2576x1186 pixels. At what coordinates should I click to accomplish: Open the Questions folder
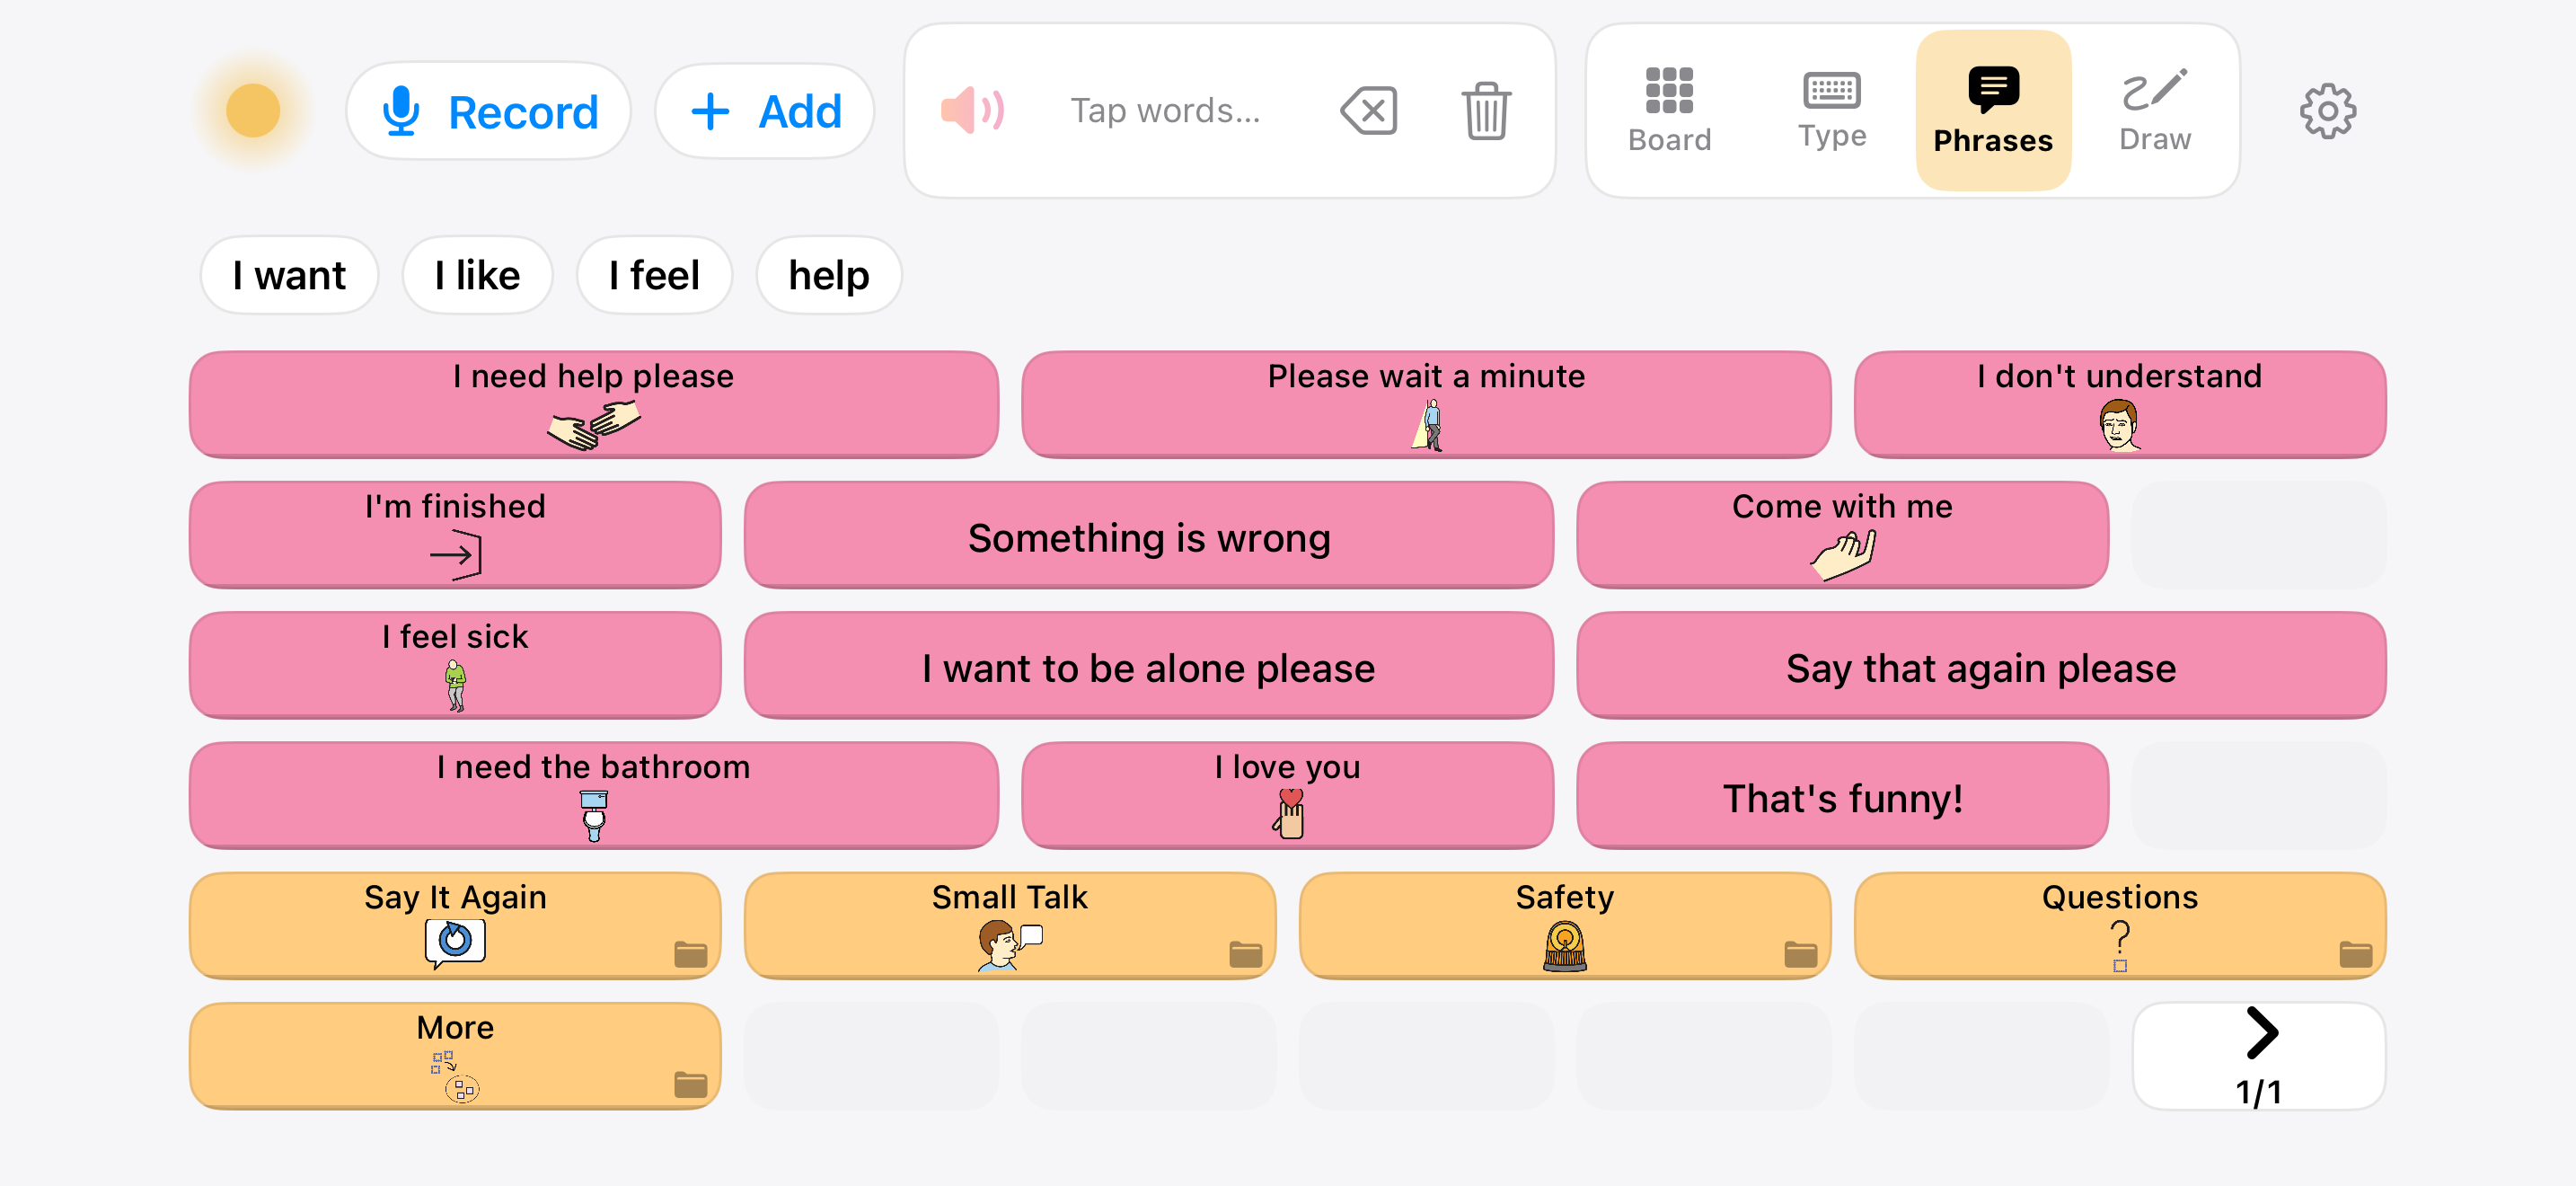coord(2119,925)
